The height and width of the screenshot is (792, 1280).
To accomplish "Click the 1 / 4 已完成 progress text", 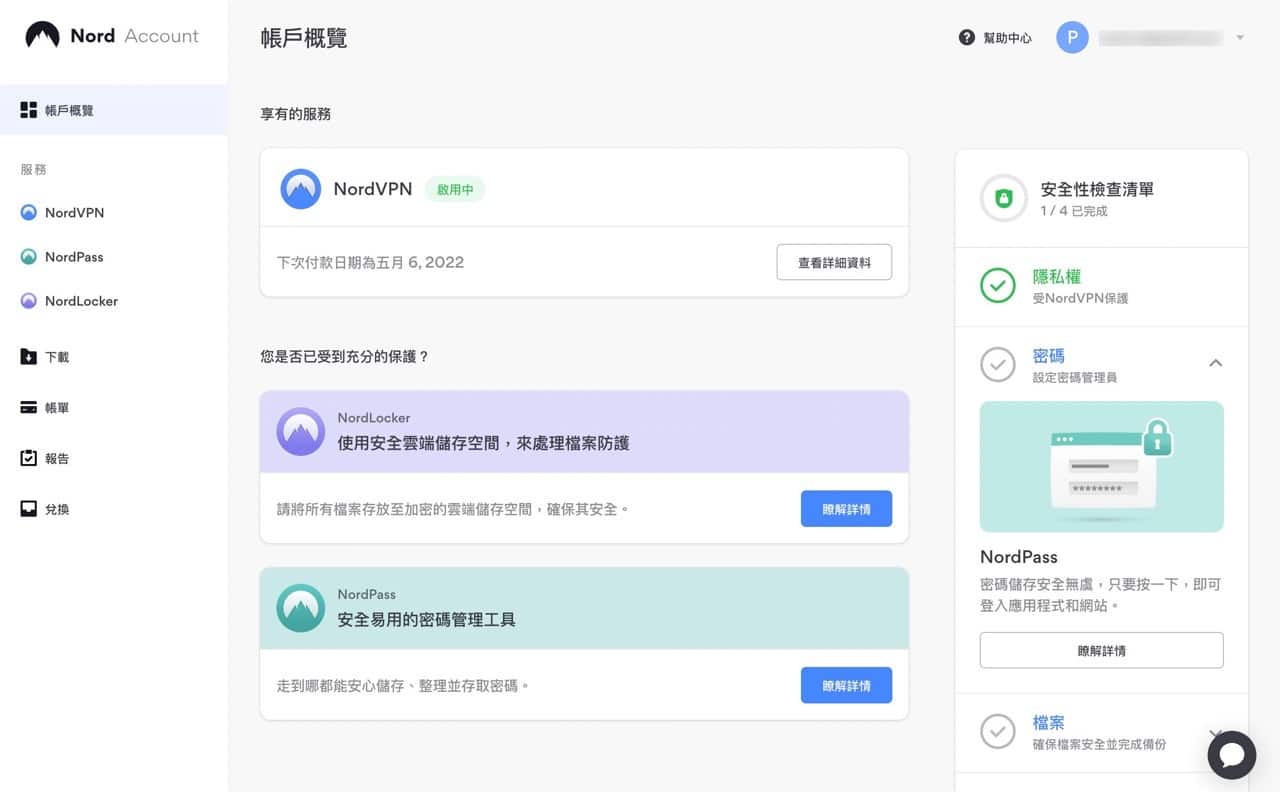I will point(1074,211).
